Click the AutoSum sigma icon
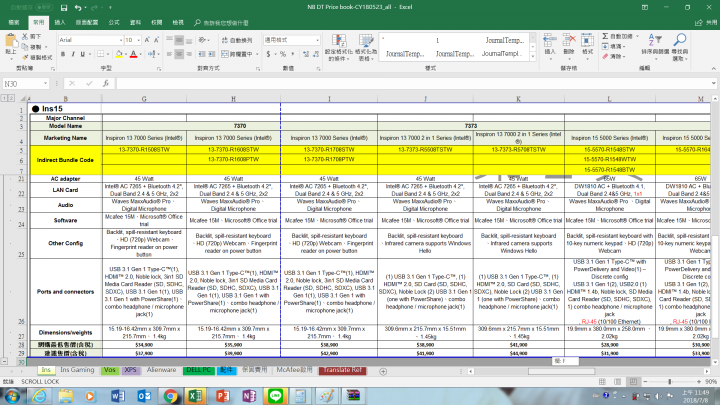 click(605, 36)
